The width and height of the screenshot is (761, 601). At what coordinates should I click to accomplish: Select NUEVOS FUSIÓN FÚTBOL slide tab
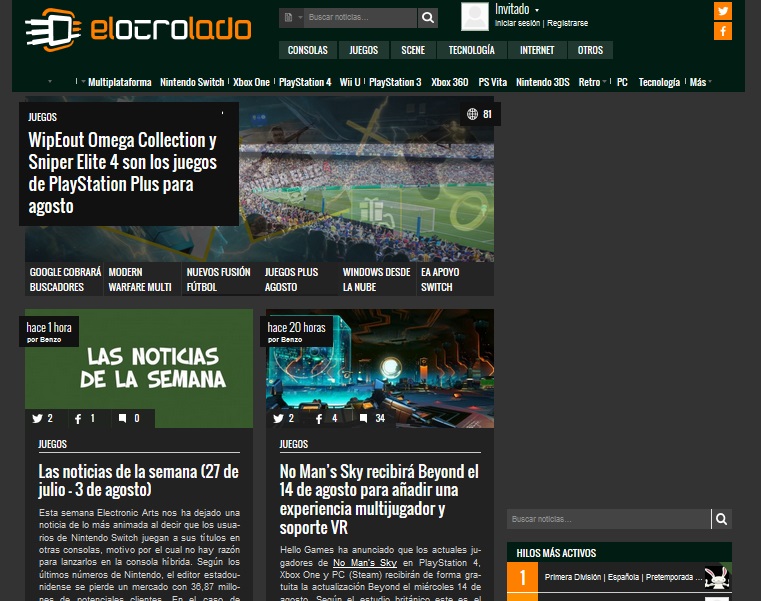point(220,279)
